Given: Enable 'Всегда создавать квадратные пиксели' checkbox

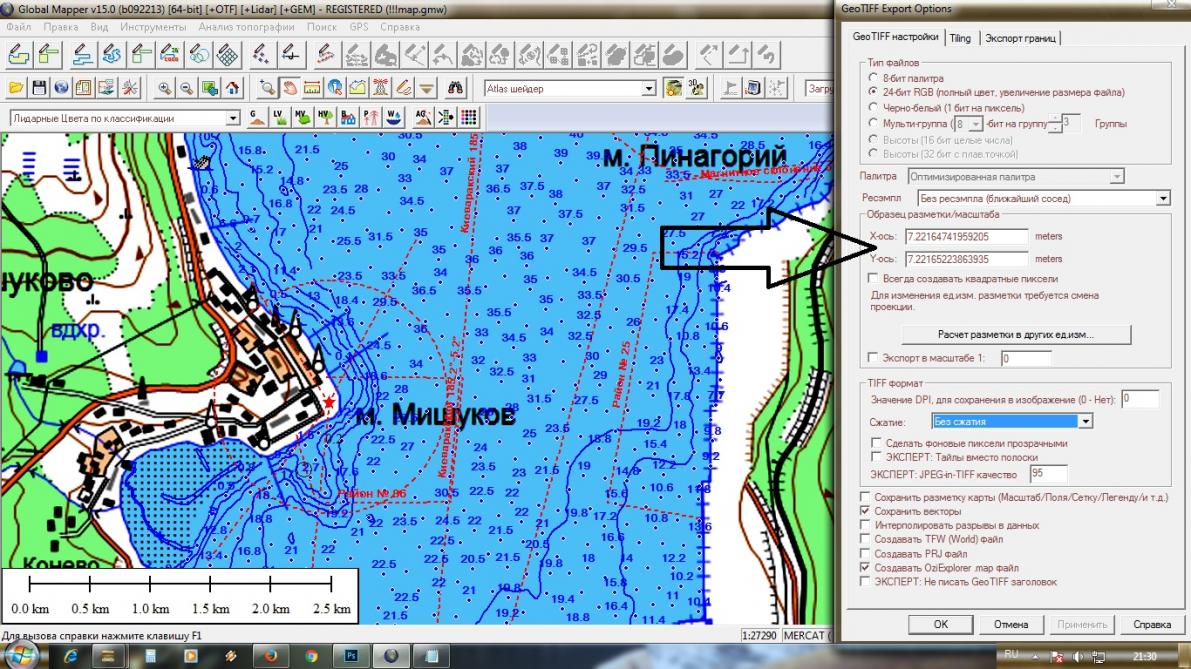Looking at the screenshot, I should tap(874, 278).
